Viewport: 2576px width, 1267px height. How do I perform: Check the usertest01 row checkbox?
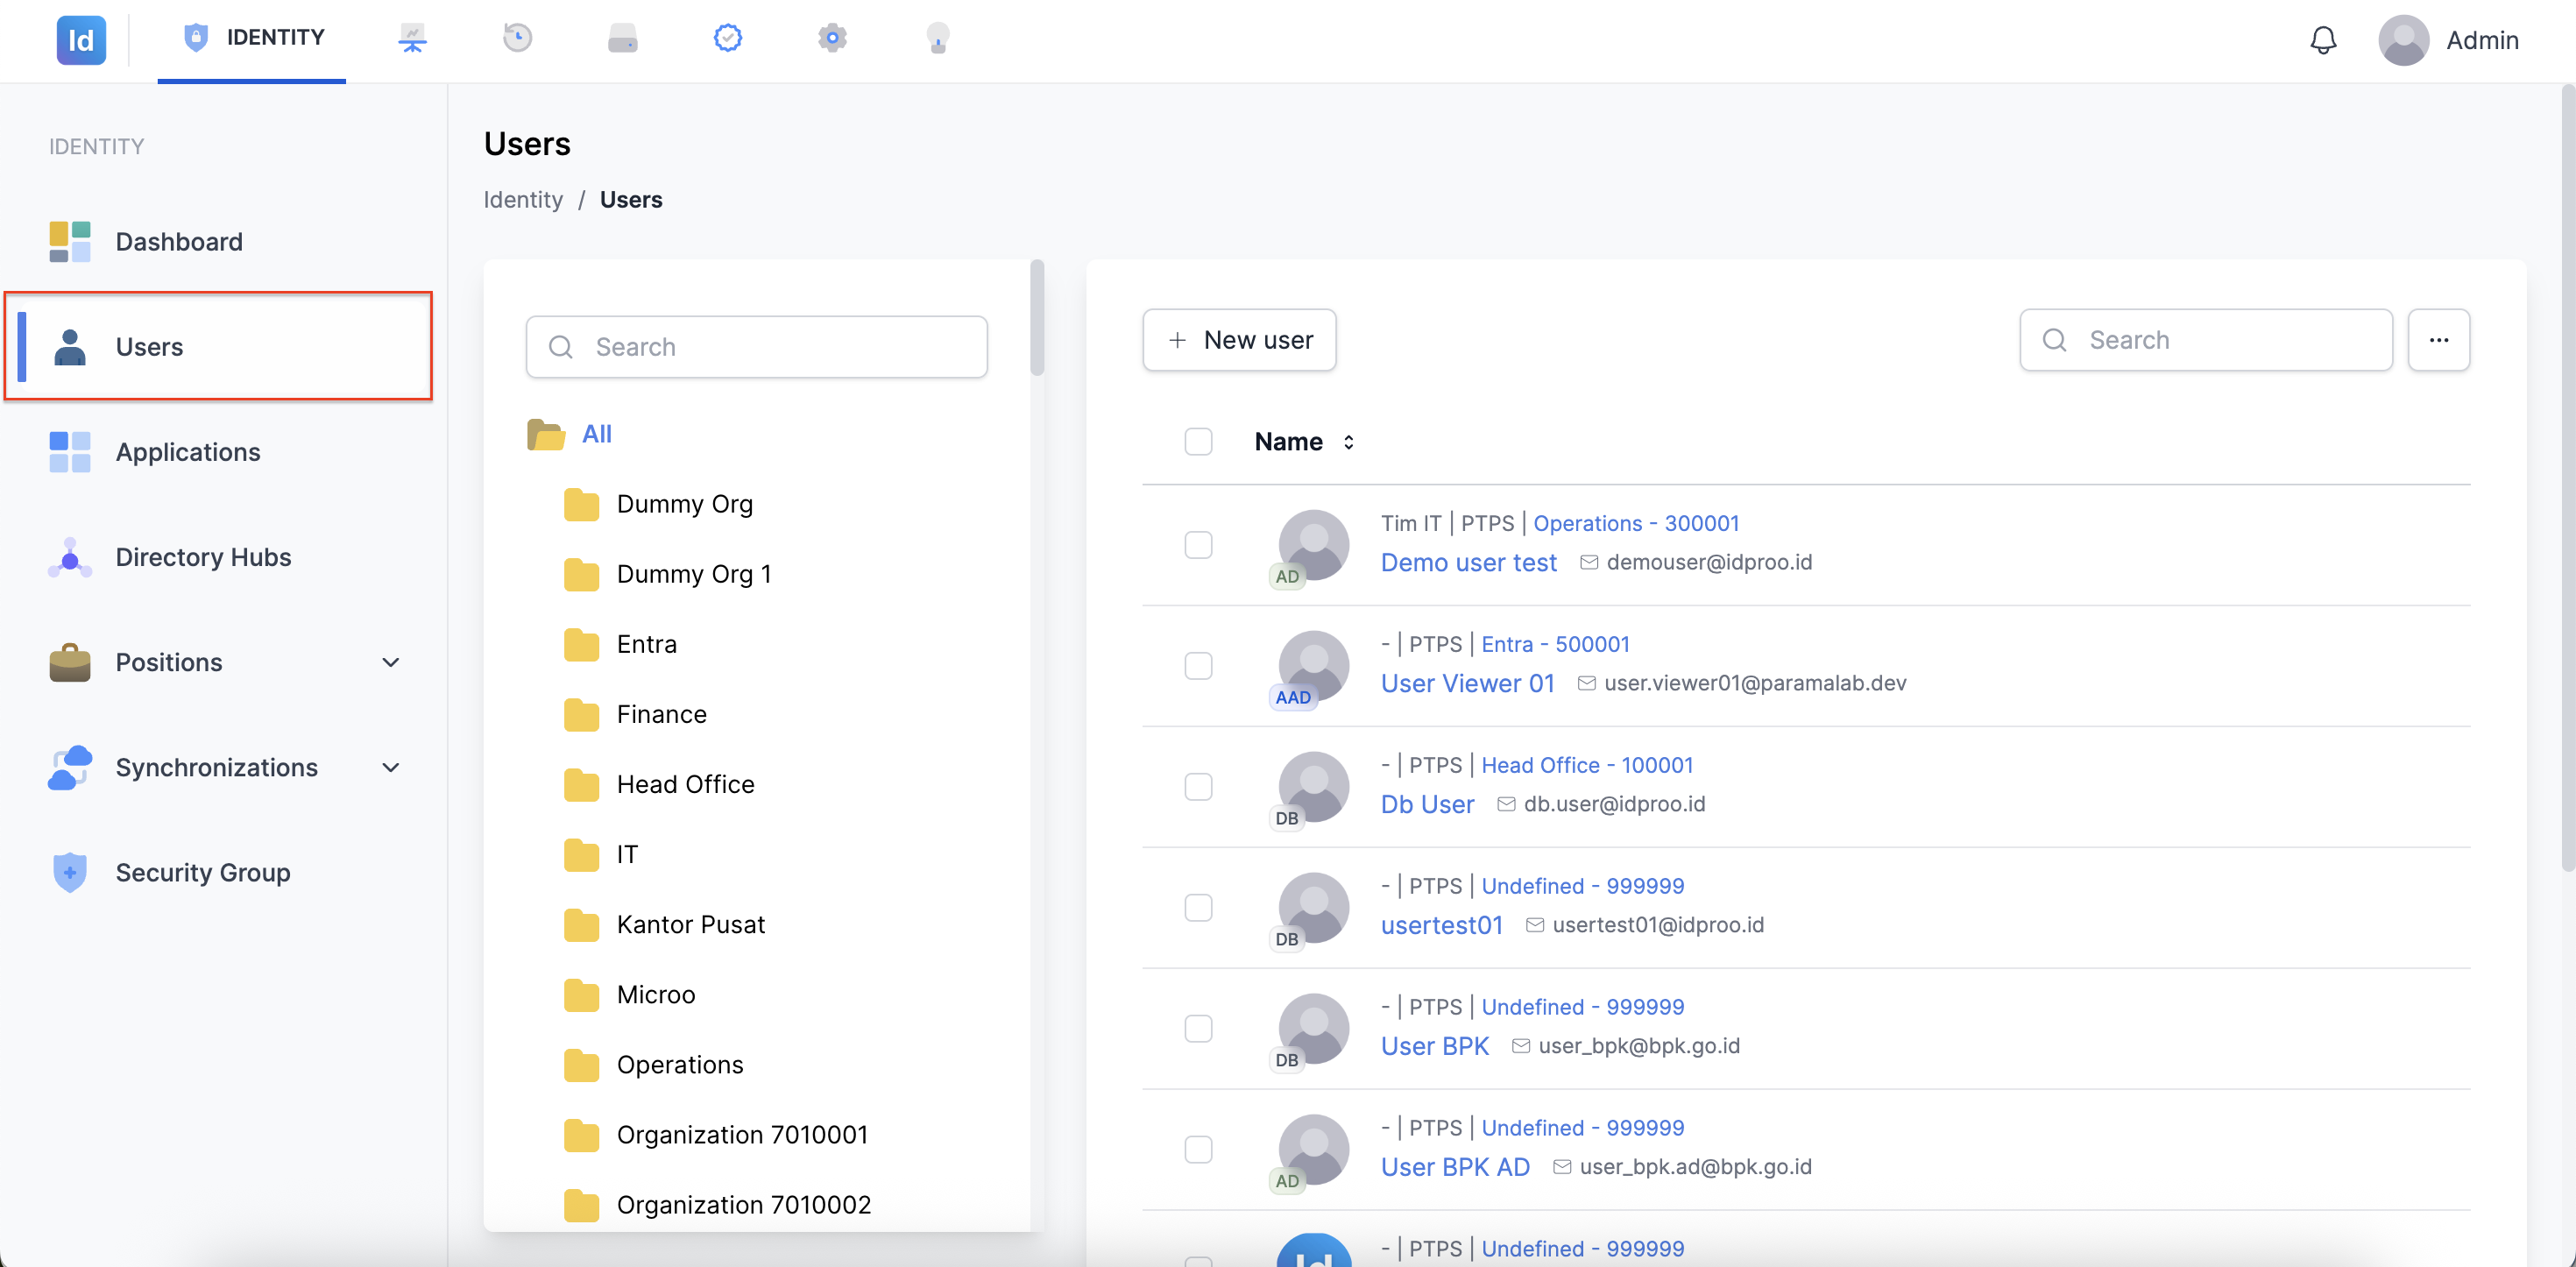coord(1198,908)
